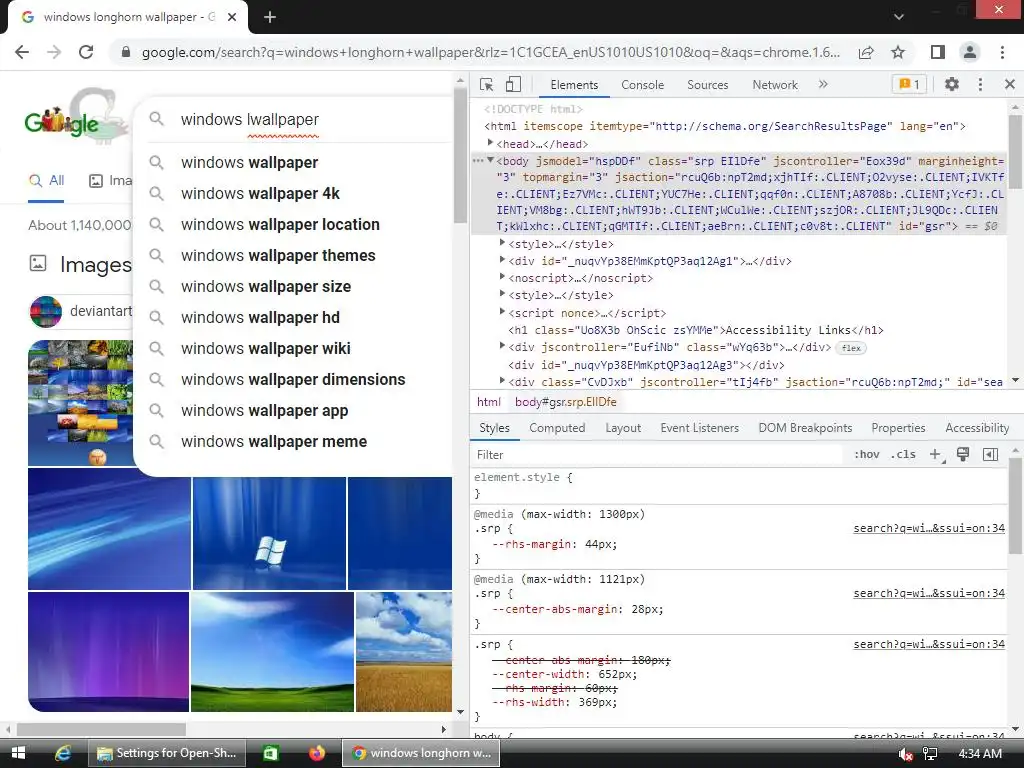Image resolution: width=1024 pixels, height=768 pixels.
Task: Switch to the Network tab
Action: (x=775, y=85)
